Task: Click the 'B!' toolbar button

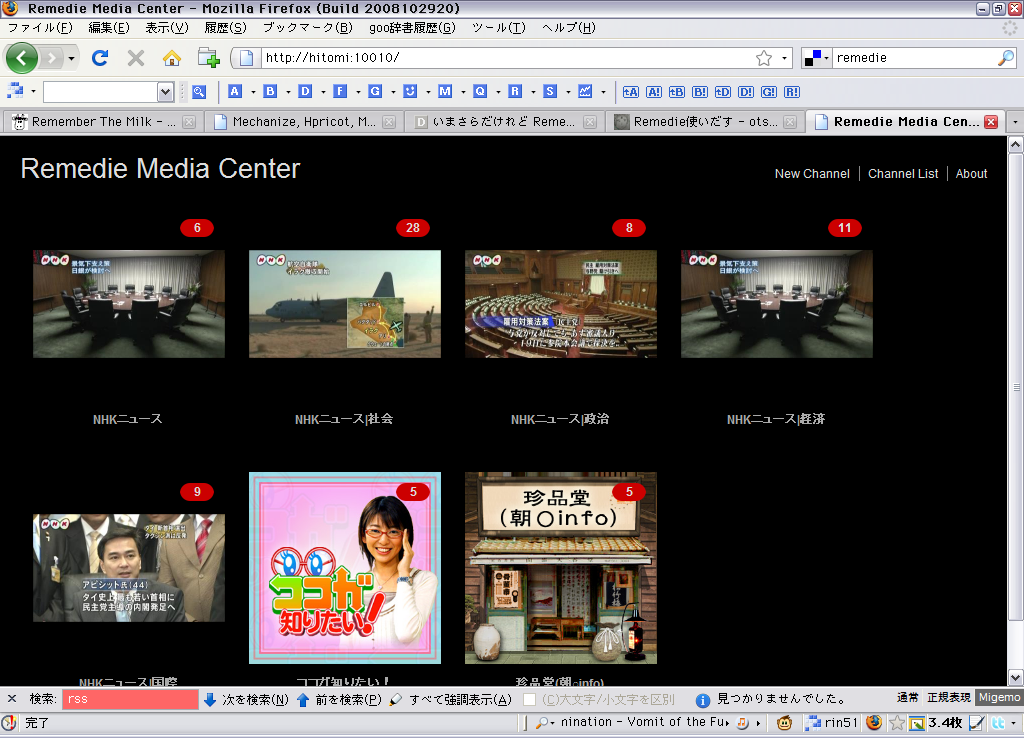Action: click(x=699, y=92)
